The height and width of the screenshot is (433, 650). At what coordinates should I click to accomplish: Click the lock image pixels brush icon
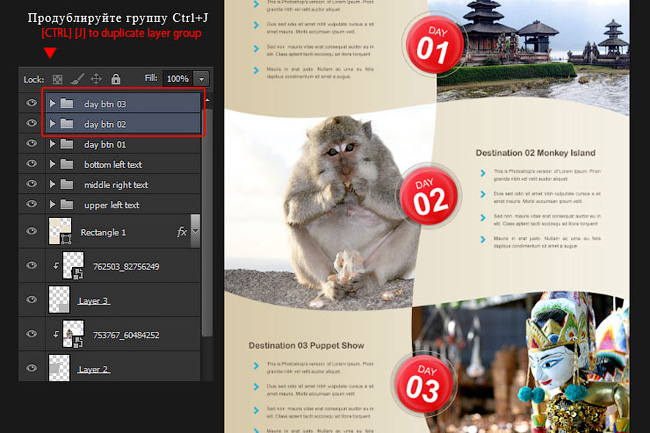[x=77, y=78]
